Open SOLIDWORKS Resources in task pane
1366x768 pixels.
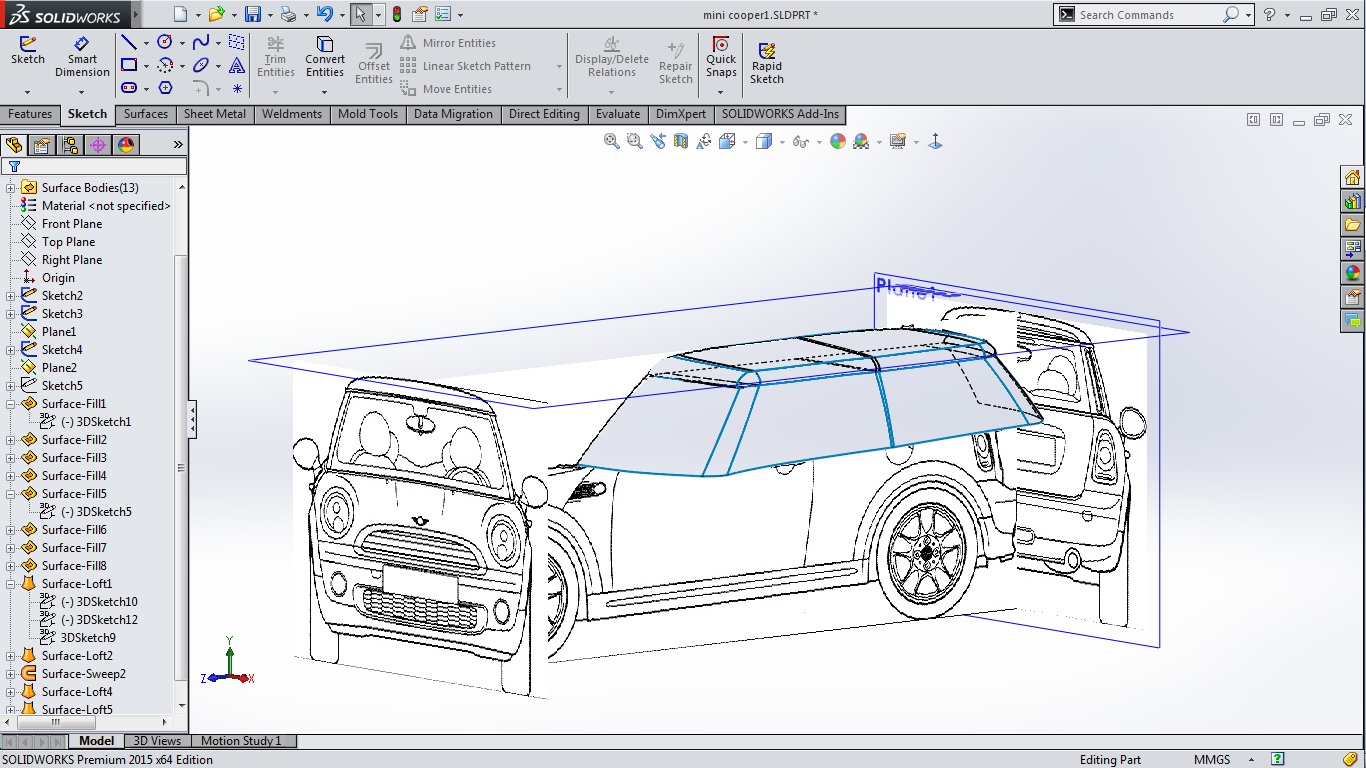tap(1352, 177)
